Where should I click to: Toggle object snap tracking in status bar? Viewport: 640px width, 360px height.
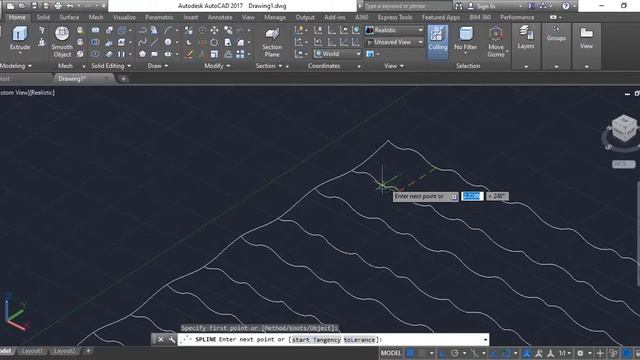[x=494, y=353]
